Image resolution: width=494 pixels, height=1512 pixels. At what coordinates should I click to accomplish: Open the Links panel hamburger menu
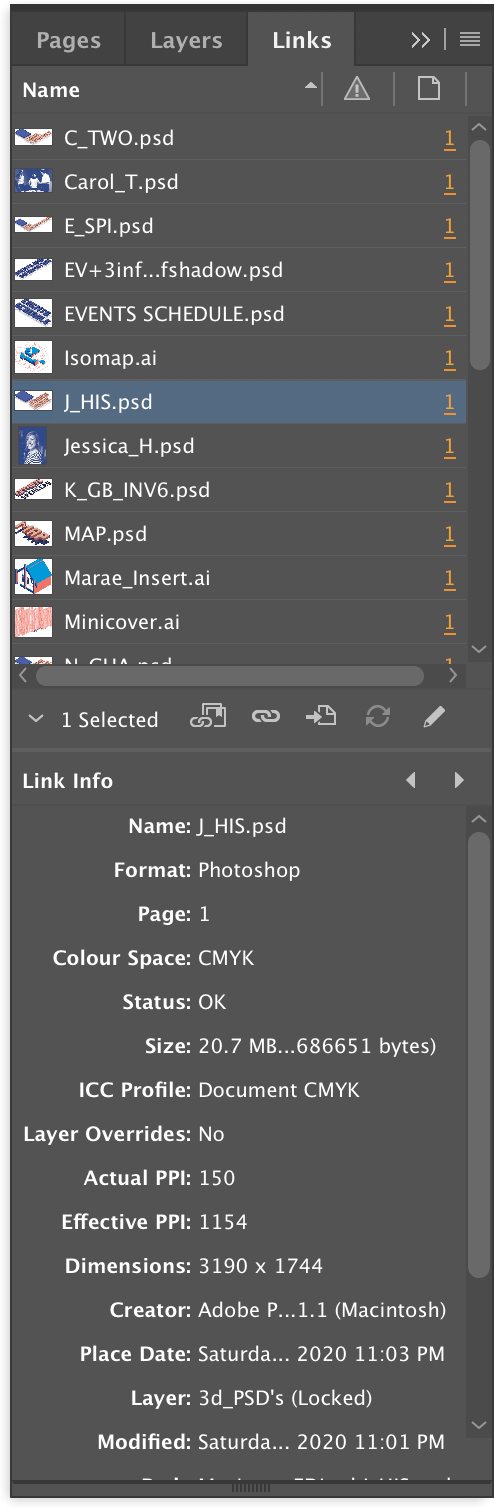pyautogui.click(x=470, y=40)
